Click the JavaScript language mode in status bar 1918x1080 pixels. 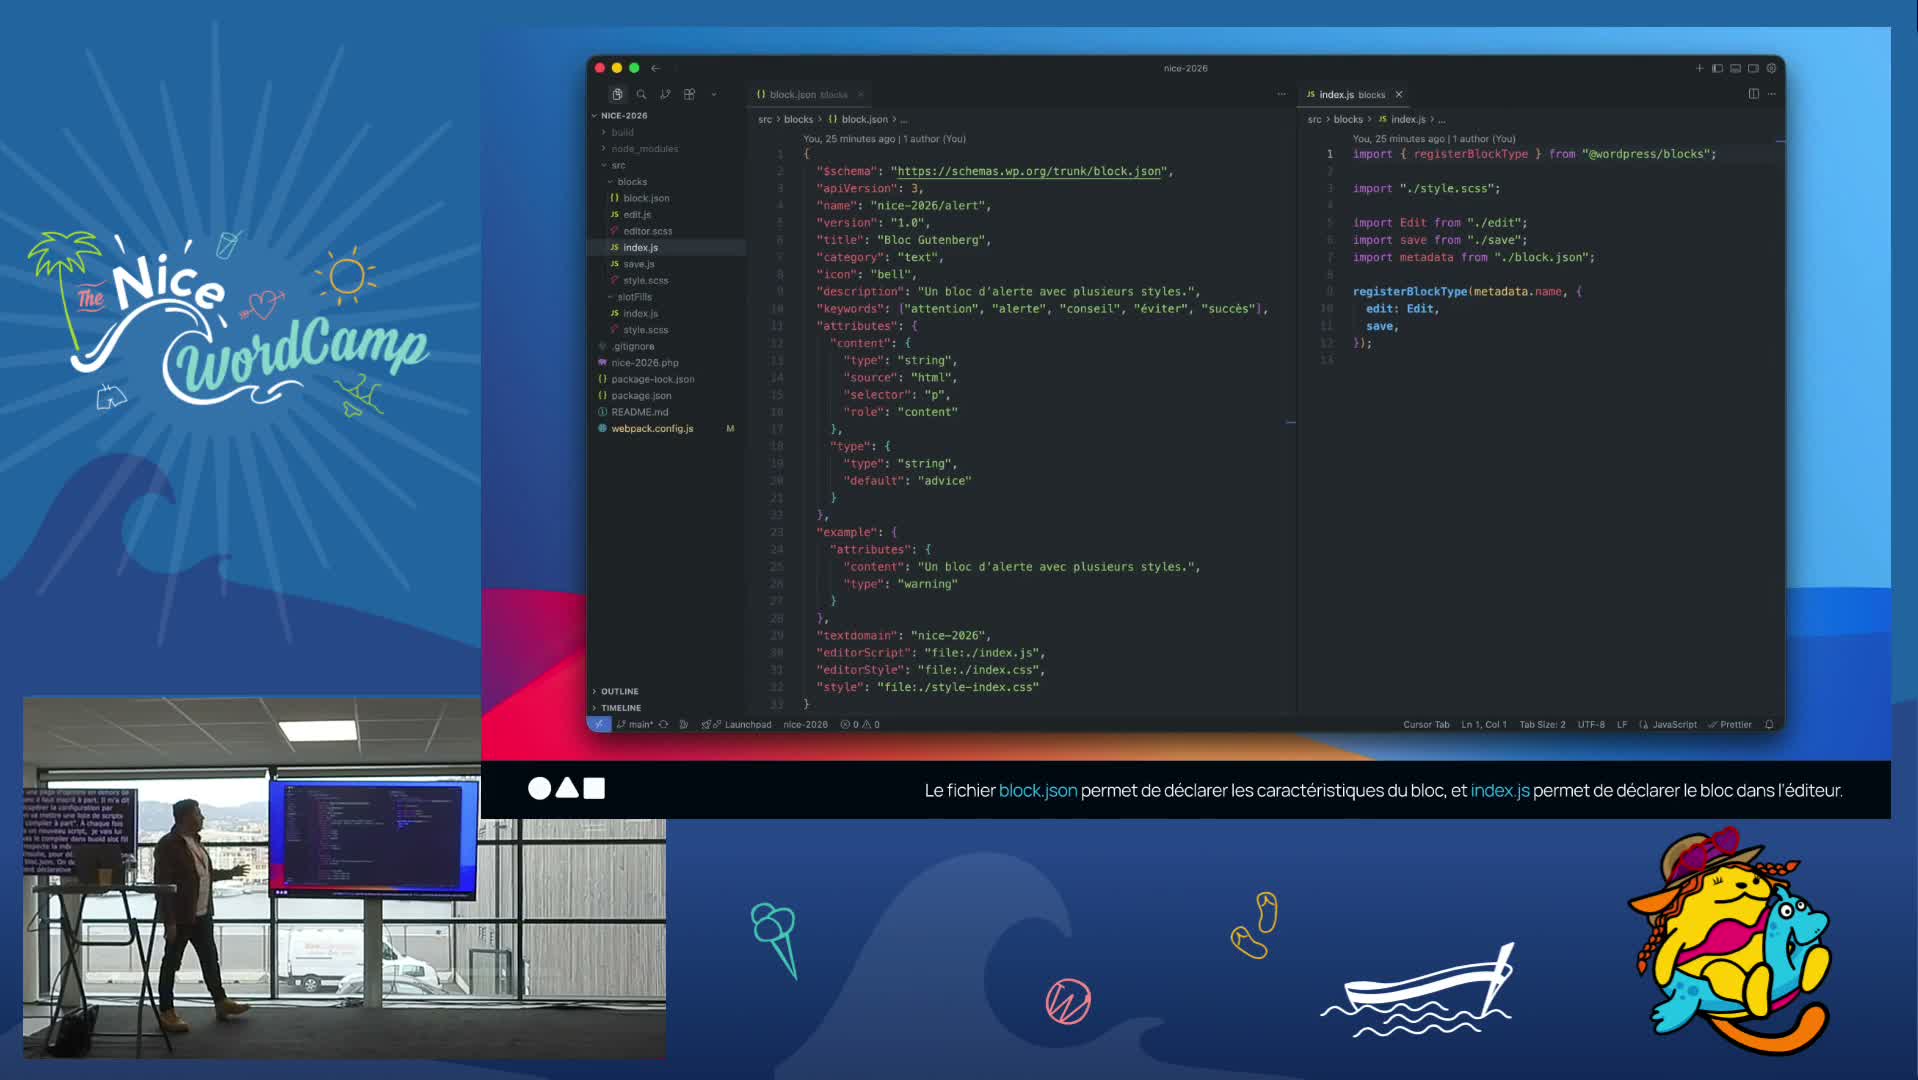coord(1673,724)
